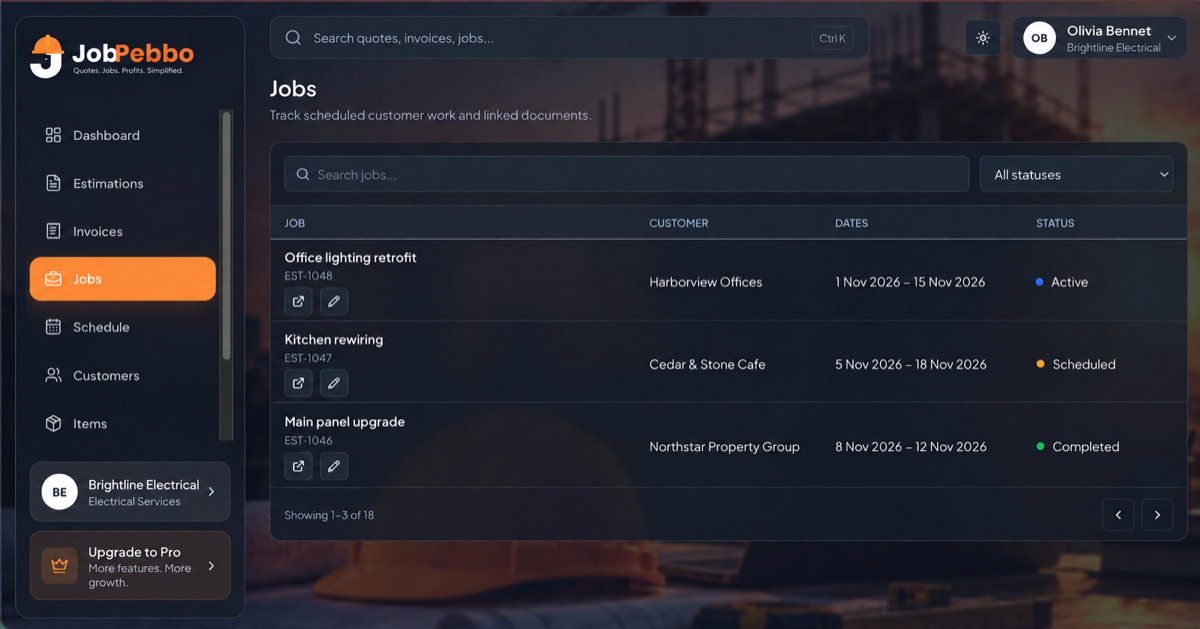Screen dimensions: 1200x629
Task: Click the Ctrl K shortcut badge
Action: [832, 38]
